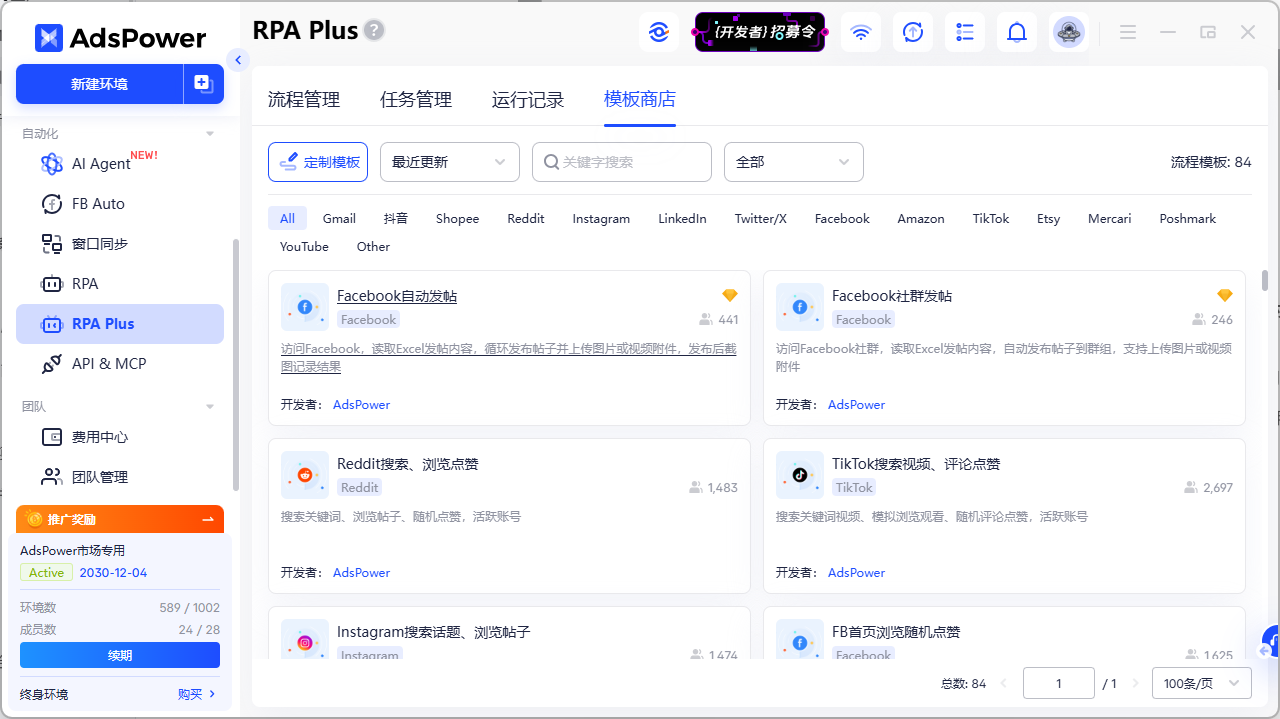Go to previous page arrow

(1004, 684)
